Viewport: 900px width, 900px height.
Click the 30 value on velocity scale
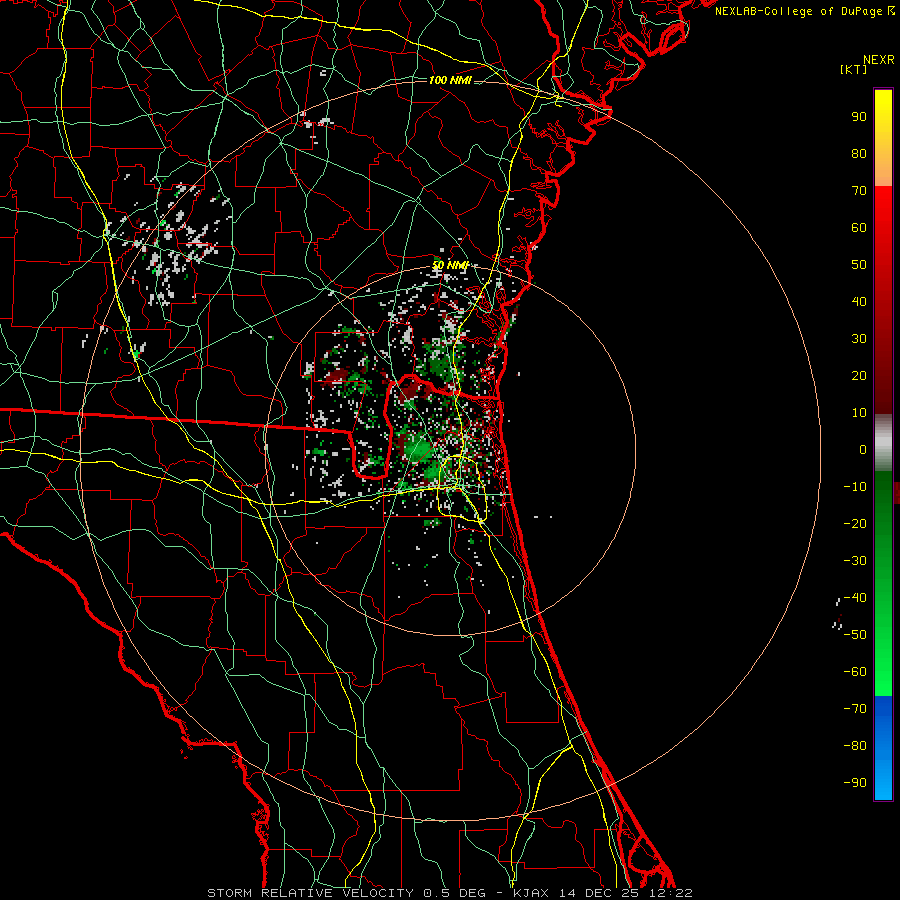859,339
